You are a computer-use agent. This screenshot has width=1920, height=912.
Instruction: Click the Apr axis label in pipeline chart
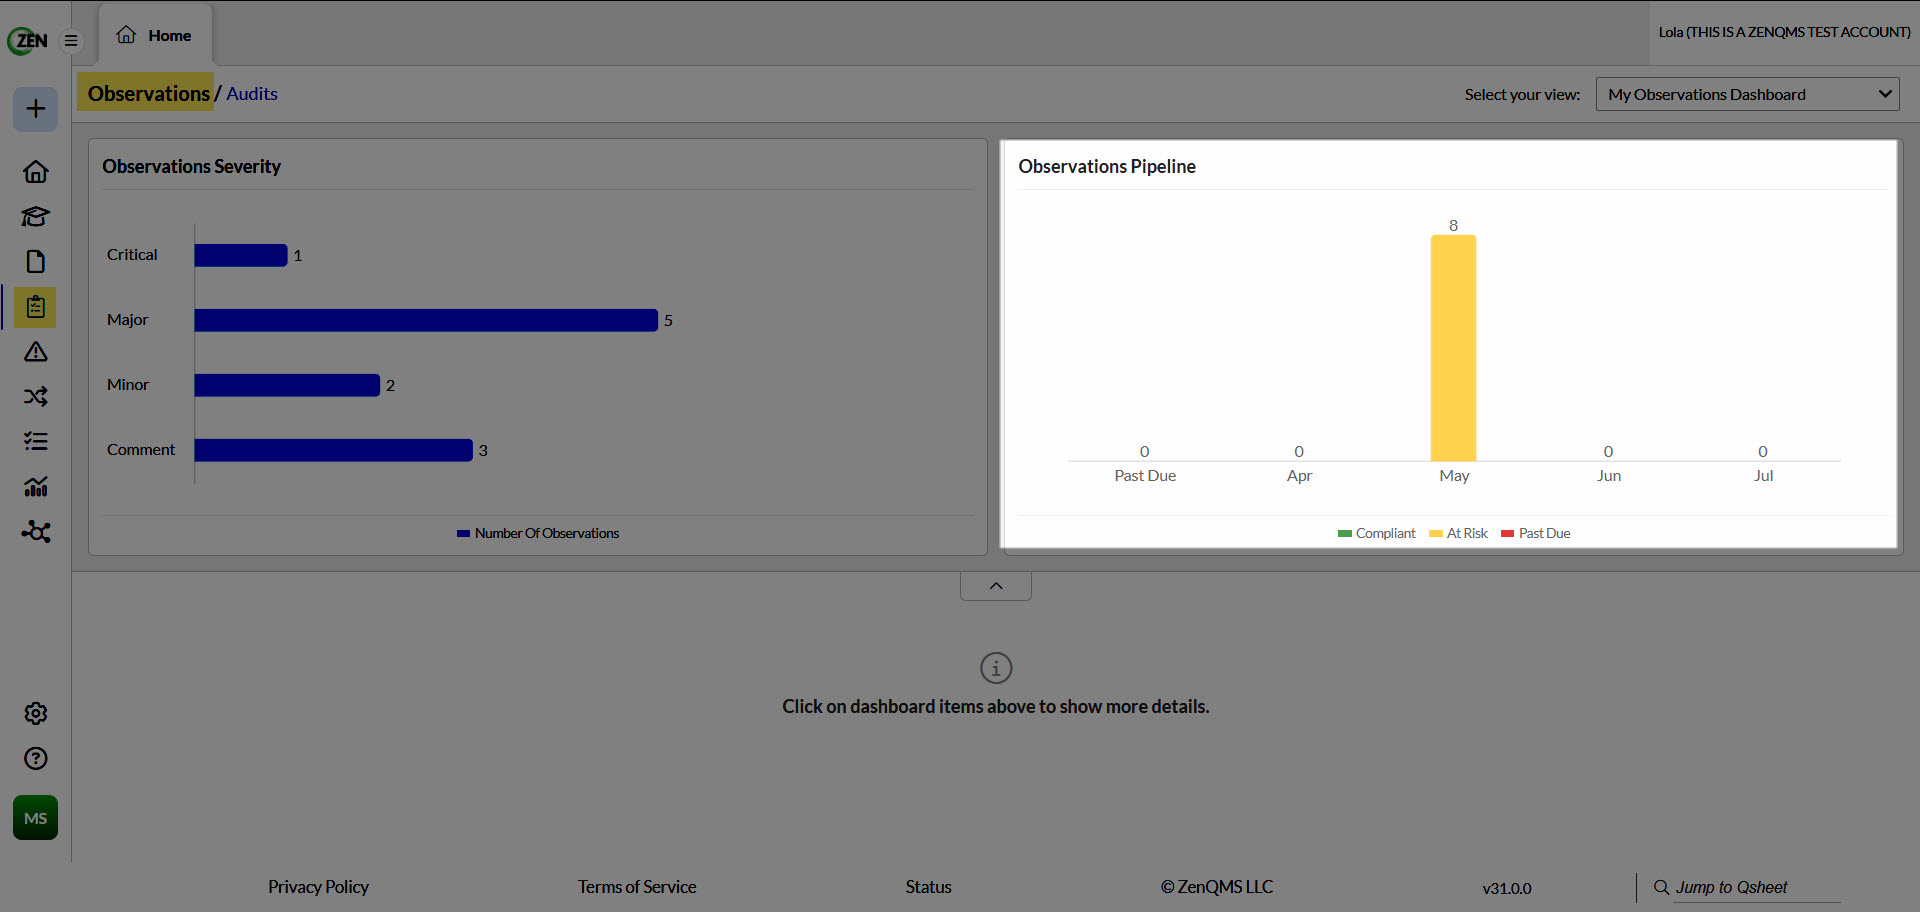(x=1299, y=476)
